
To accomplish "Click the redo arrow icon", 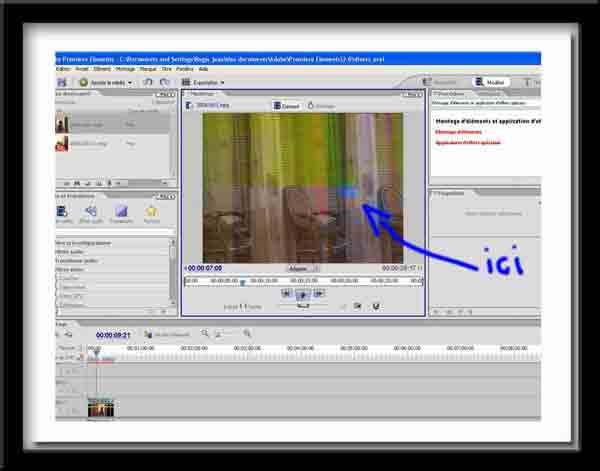I will (165, 82).
